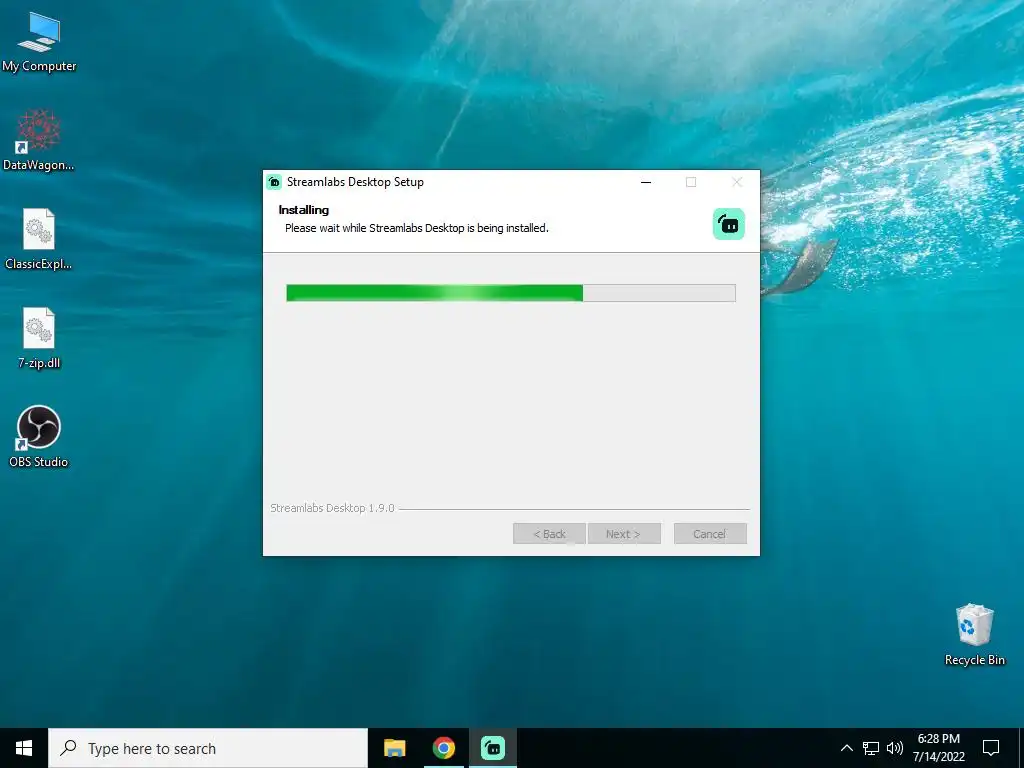Click the Streamlabs logo in the installer header
The image size is (1024, 768).
click(729, 224)
